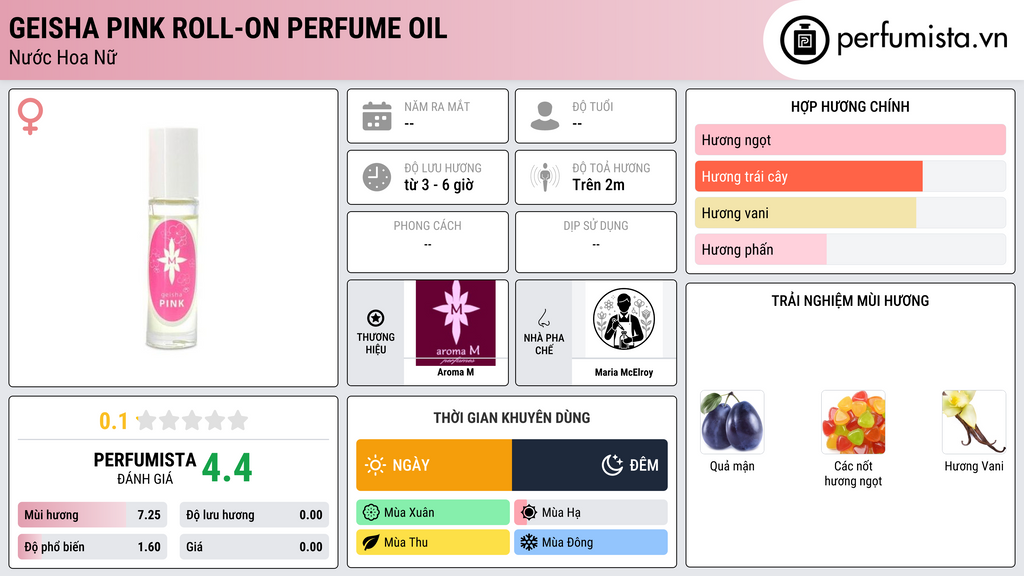The image size is (1024, 576).
Task: Open the Aroma M brand logo image
Action: 456,323
